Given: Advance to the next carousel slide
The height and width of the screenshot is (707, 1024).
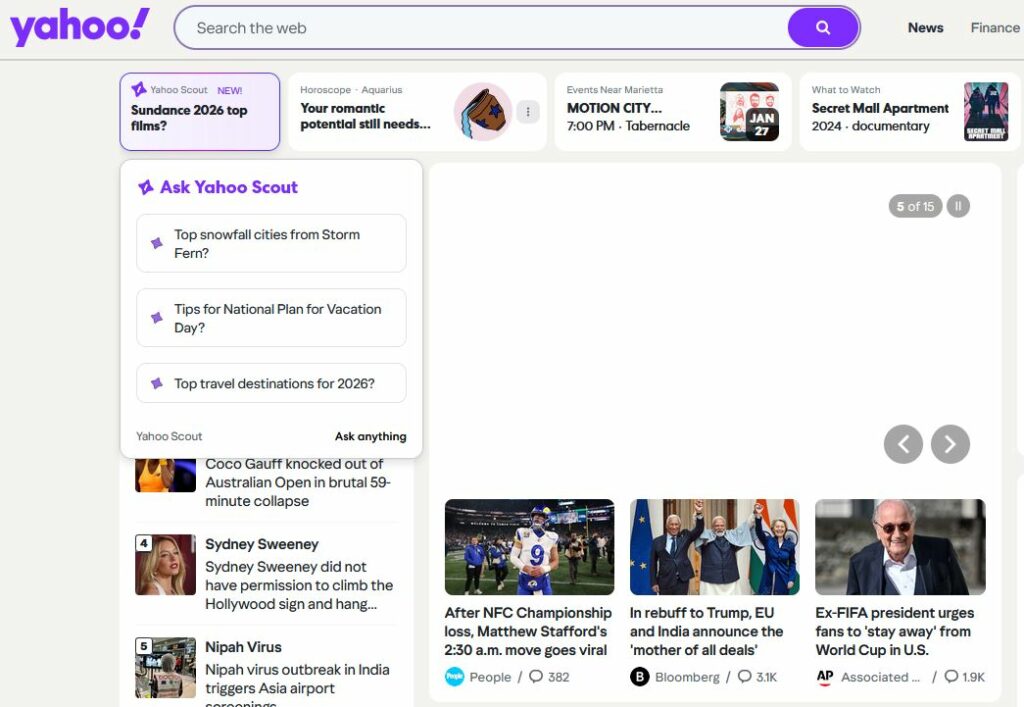Looking at the screenshot, I should coord(950,444).
